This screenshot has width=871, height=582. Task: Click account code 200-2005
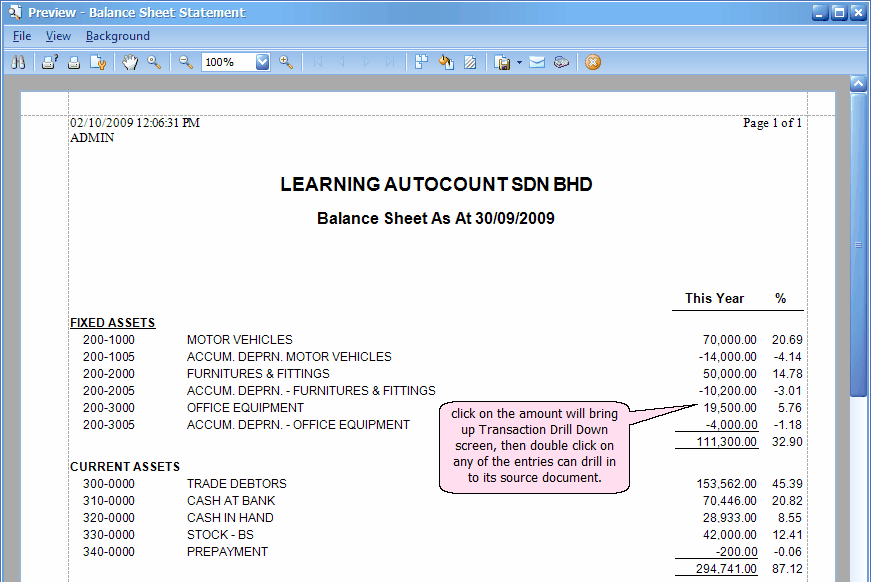click(109, 391)
